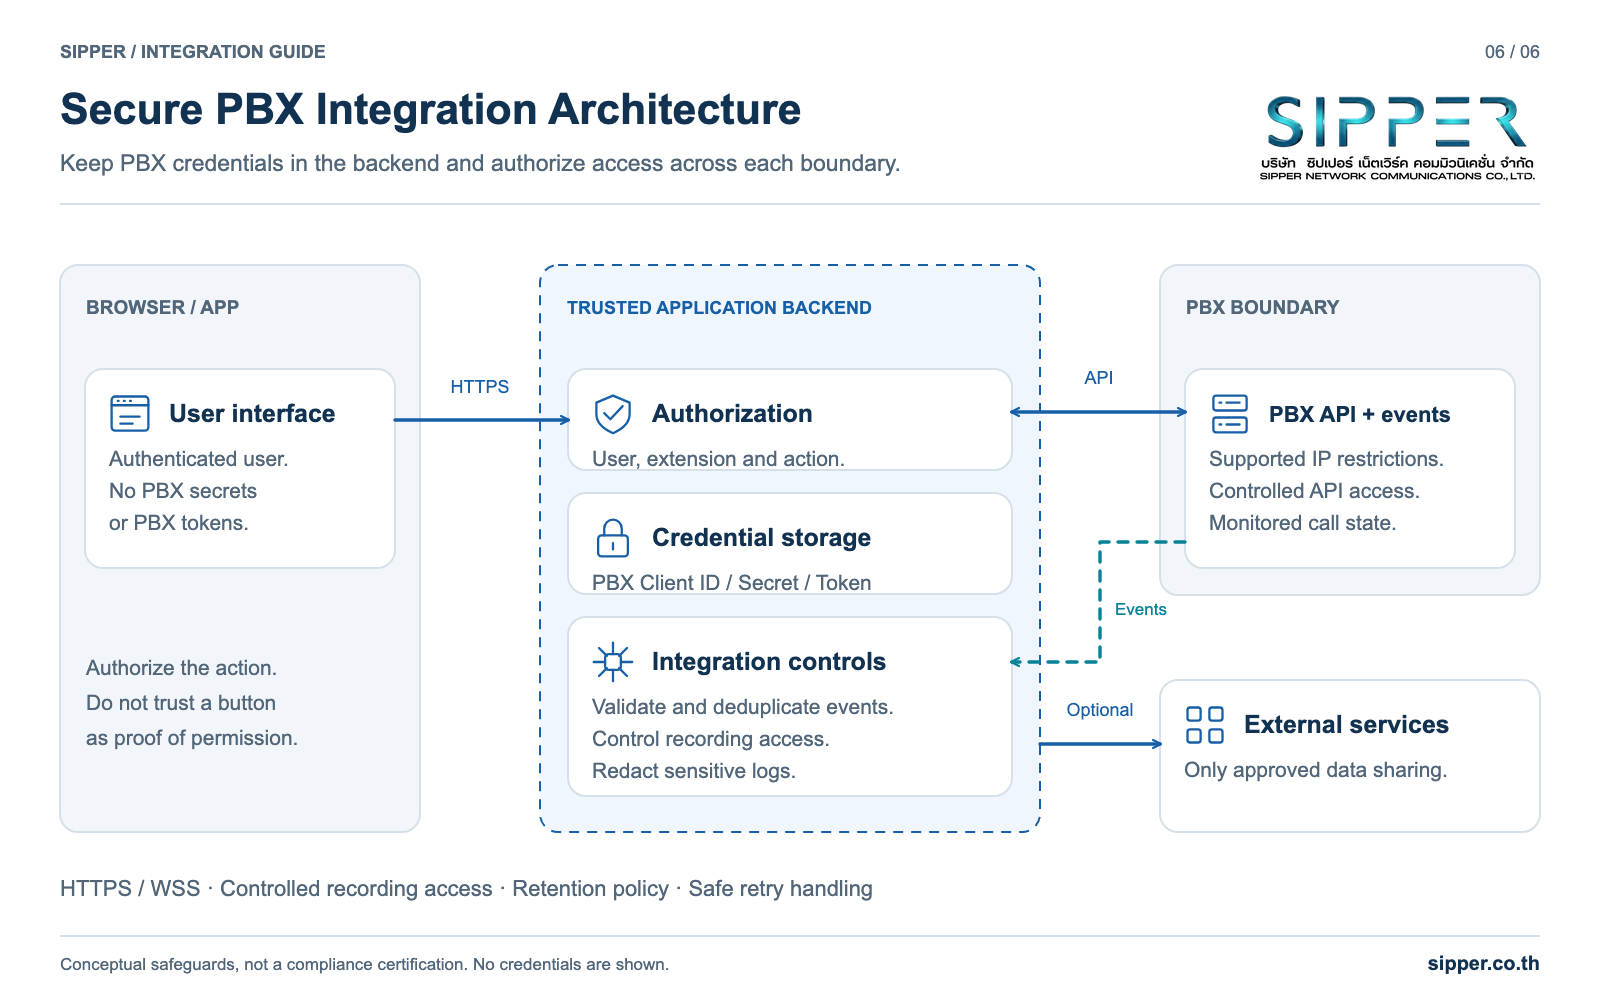Click the PBX API server icon
The width and height of the screenshot is (1600, 1000).
click(x=1229, y=414)
